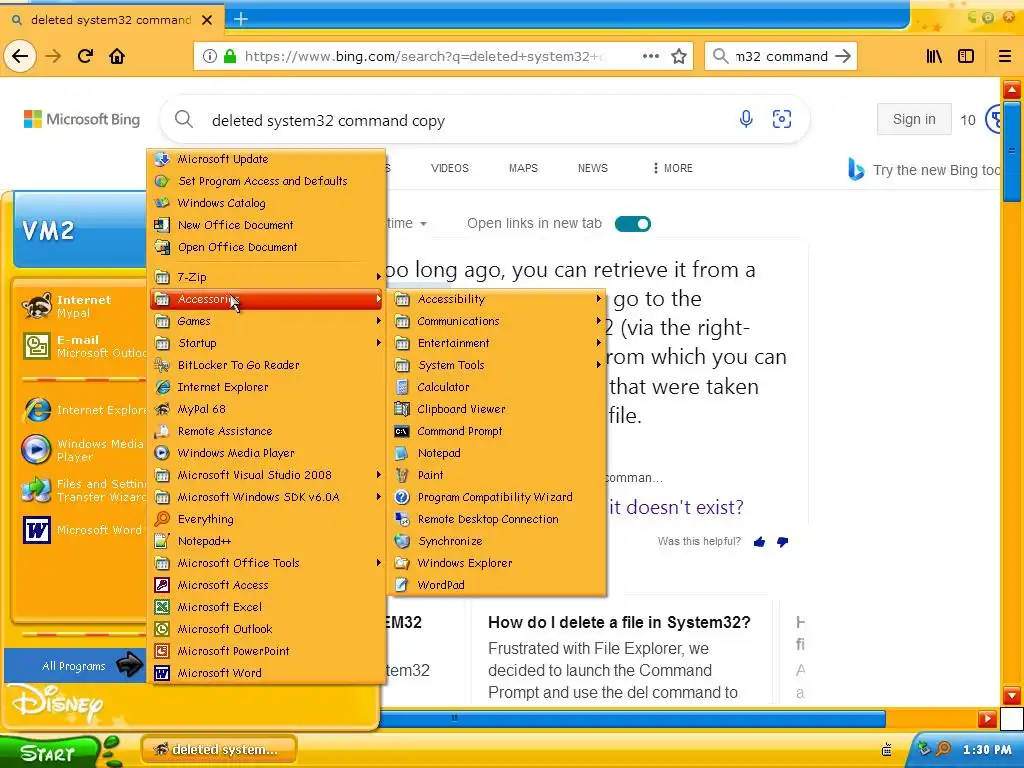
Task: Launch WordPad
Action: click(441, 585)
